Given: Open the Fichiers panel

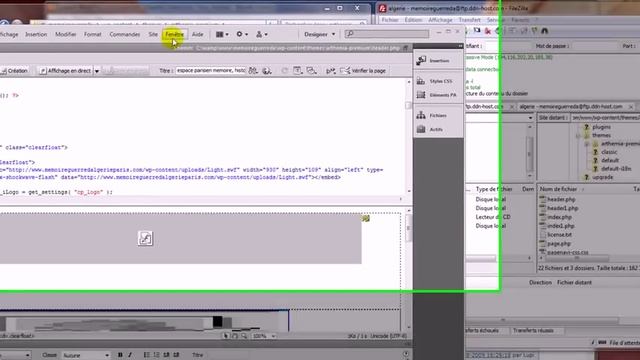Looking at the screenshot, I should click(438, 116).
